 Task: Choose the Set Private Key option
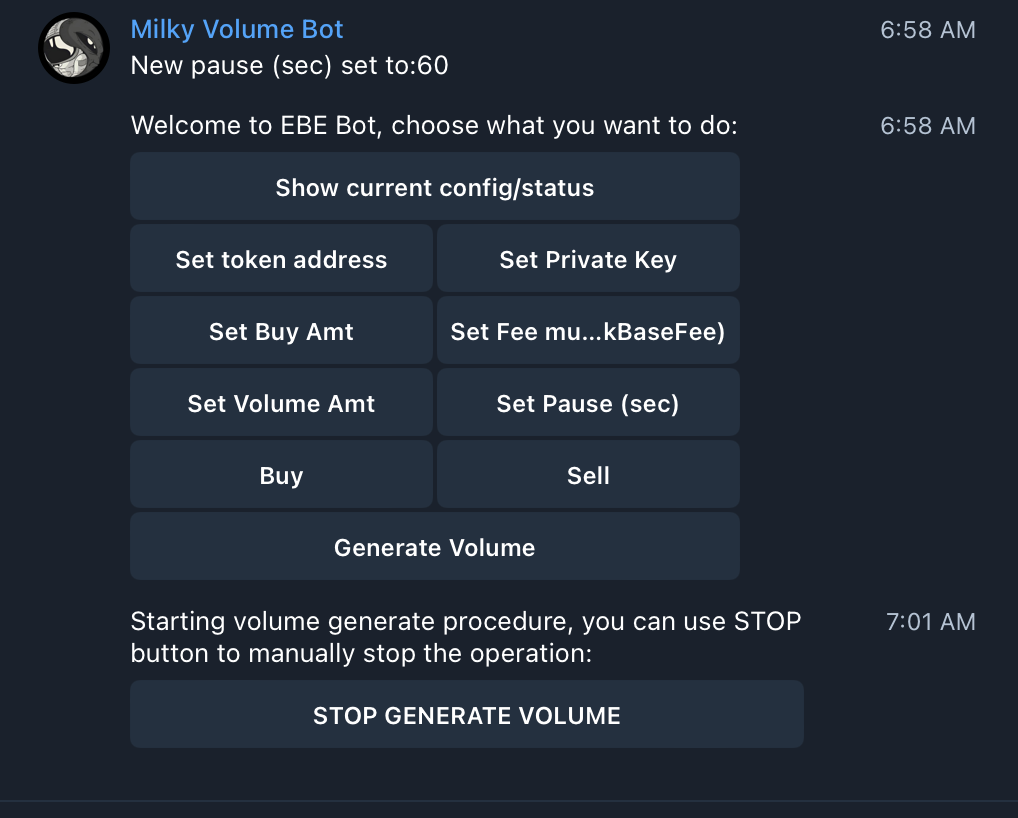[x=588, y=259]
